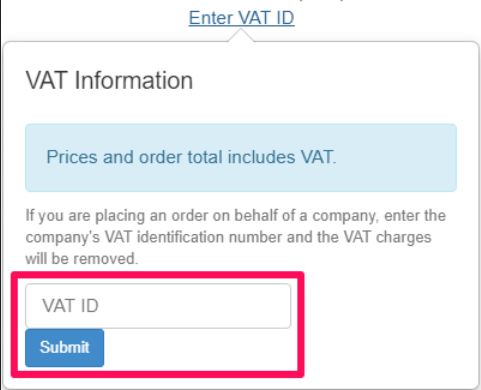This screenshot has width=481, height=390.
Task: Select the blue VAT notice box
Action: point(241,157)
